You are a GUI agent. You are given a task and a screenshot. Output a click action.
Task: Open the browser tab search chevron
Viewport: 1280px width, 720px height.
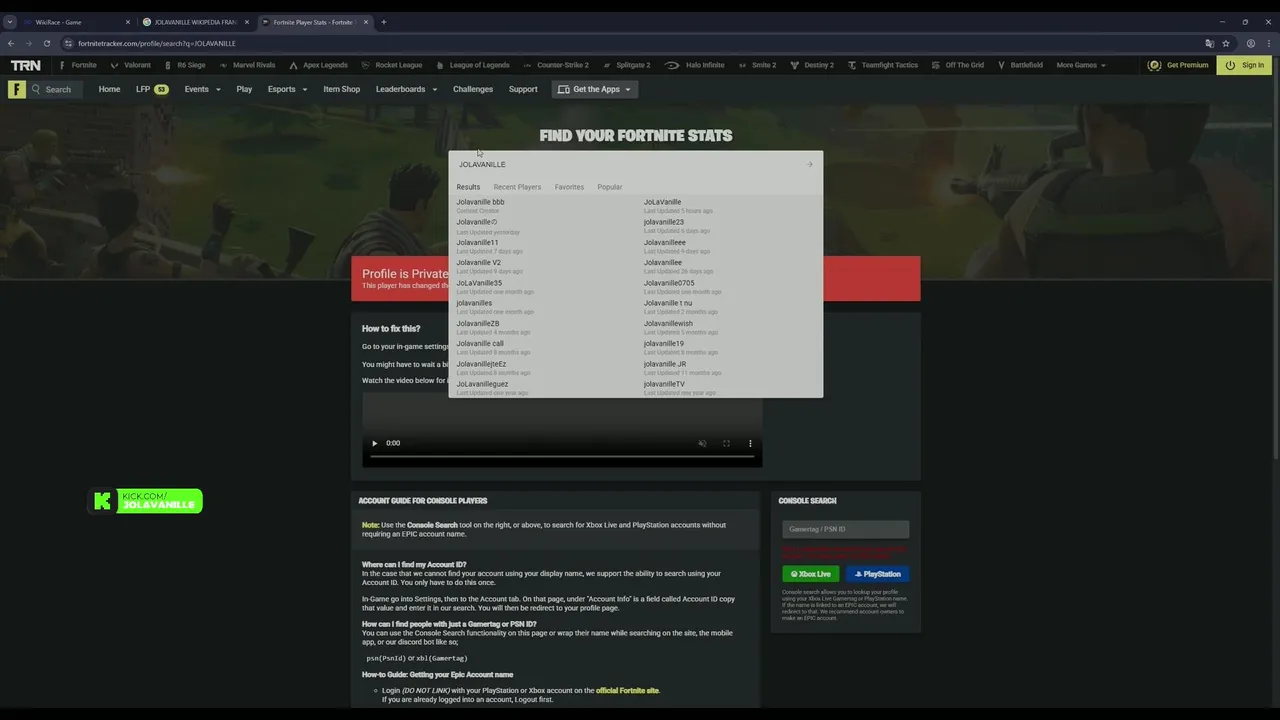10,22
